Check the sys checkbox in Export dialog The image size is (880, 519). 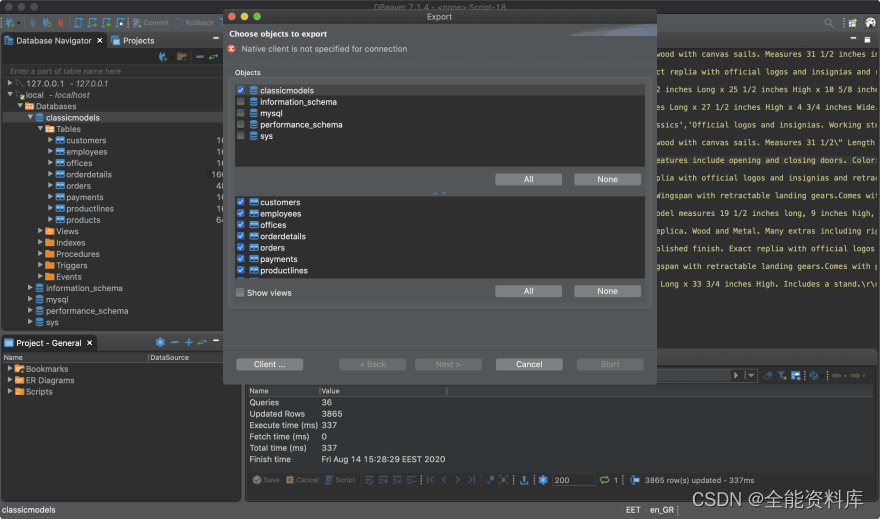(x=241, y=136)
